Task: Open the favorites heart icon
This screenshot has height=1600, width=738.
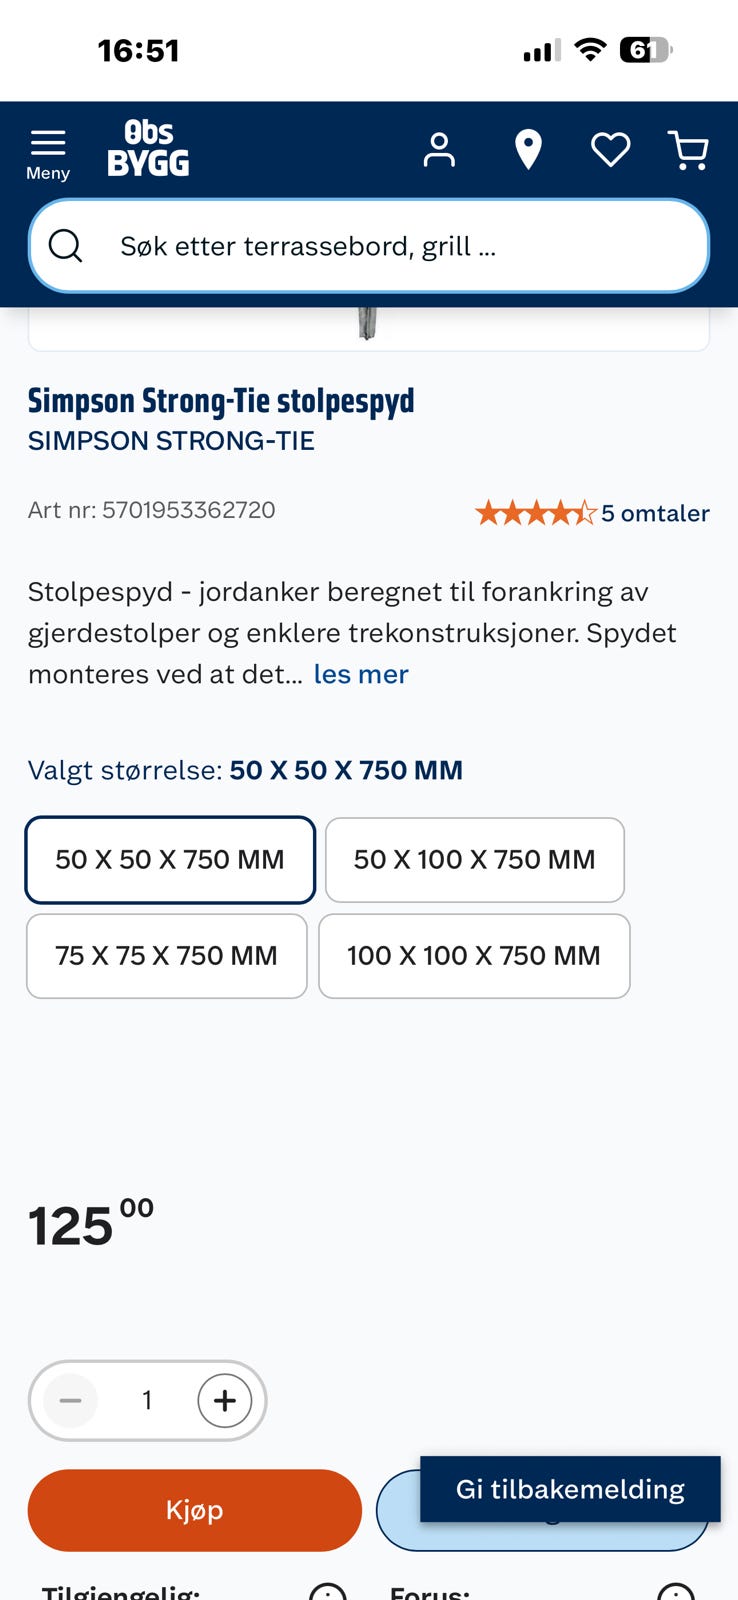Action: tap(610, 150)
